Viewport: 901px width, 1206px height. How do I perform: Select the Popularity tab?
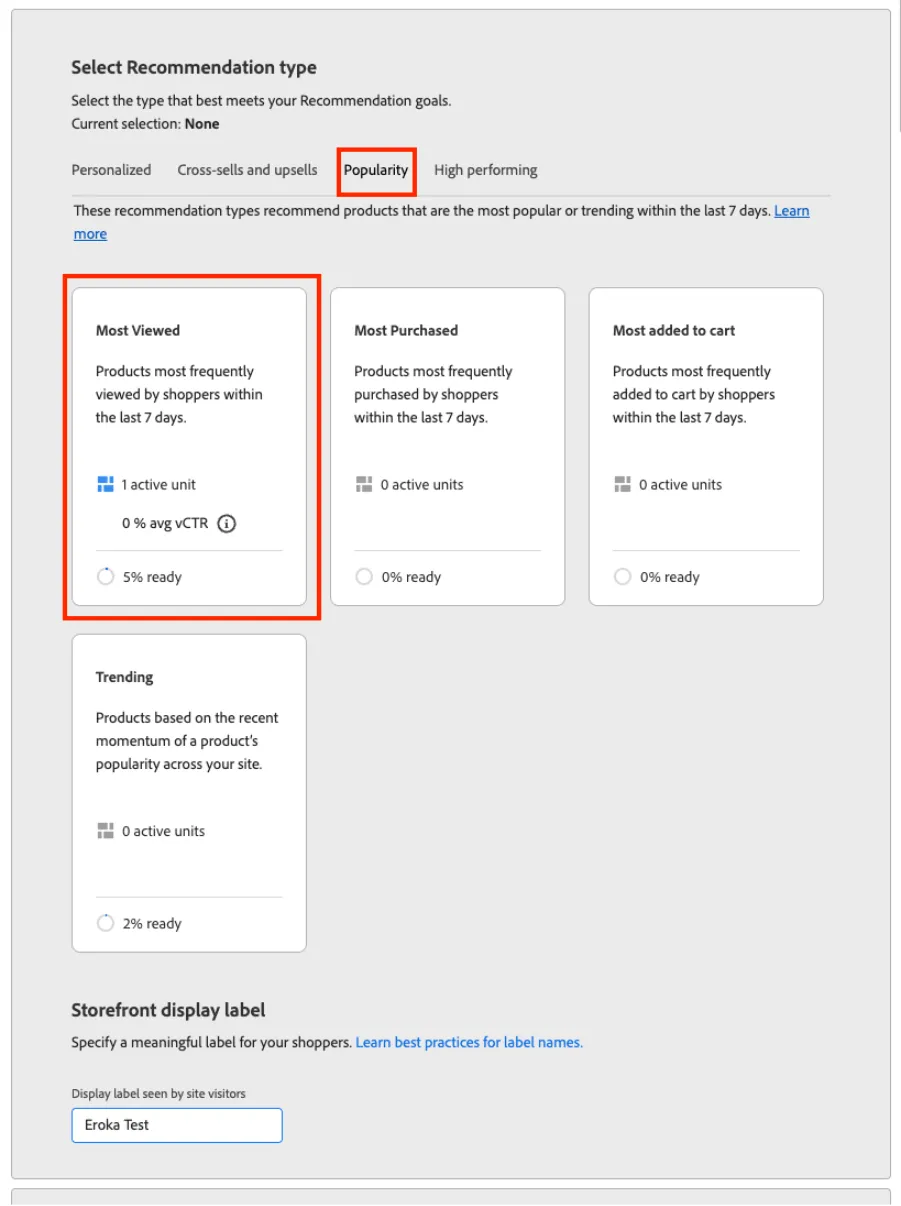(376, 170)
